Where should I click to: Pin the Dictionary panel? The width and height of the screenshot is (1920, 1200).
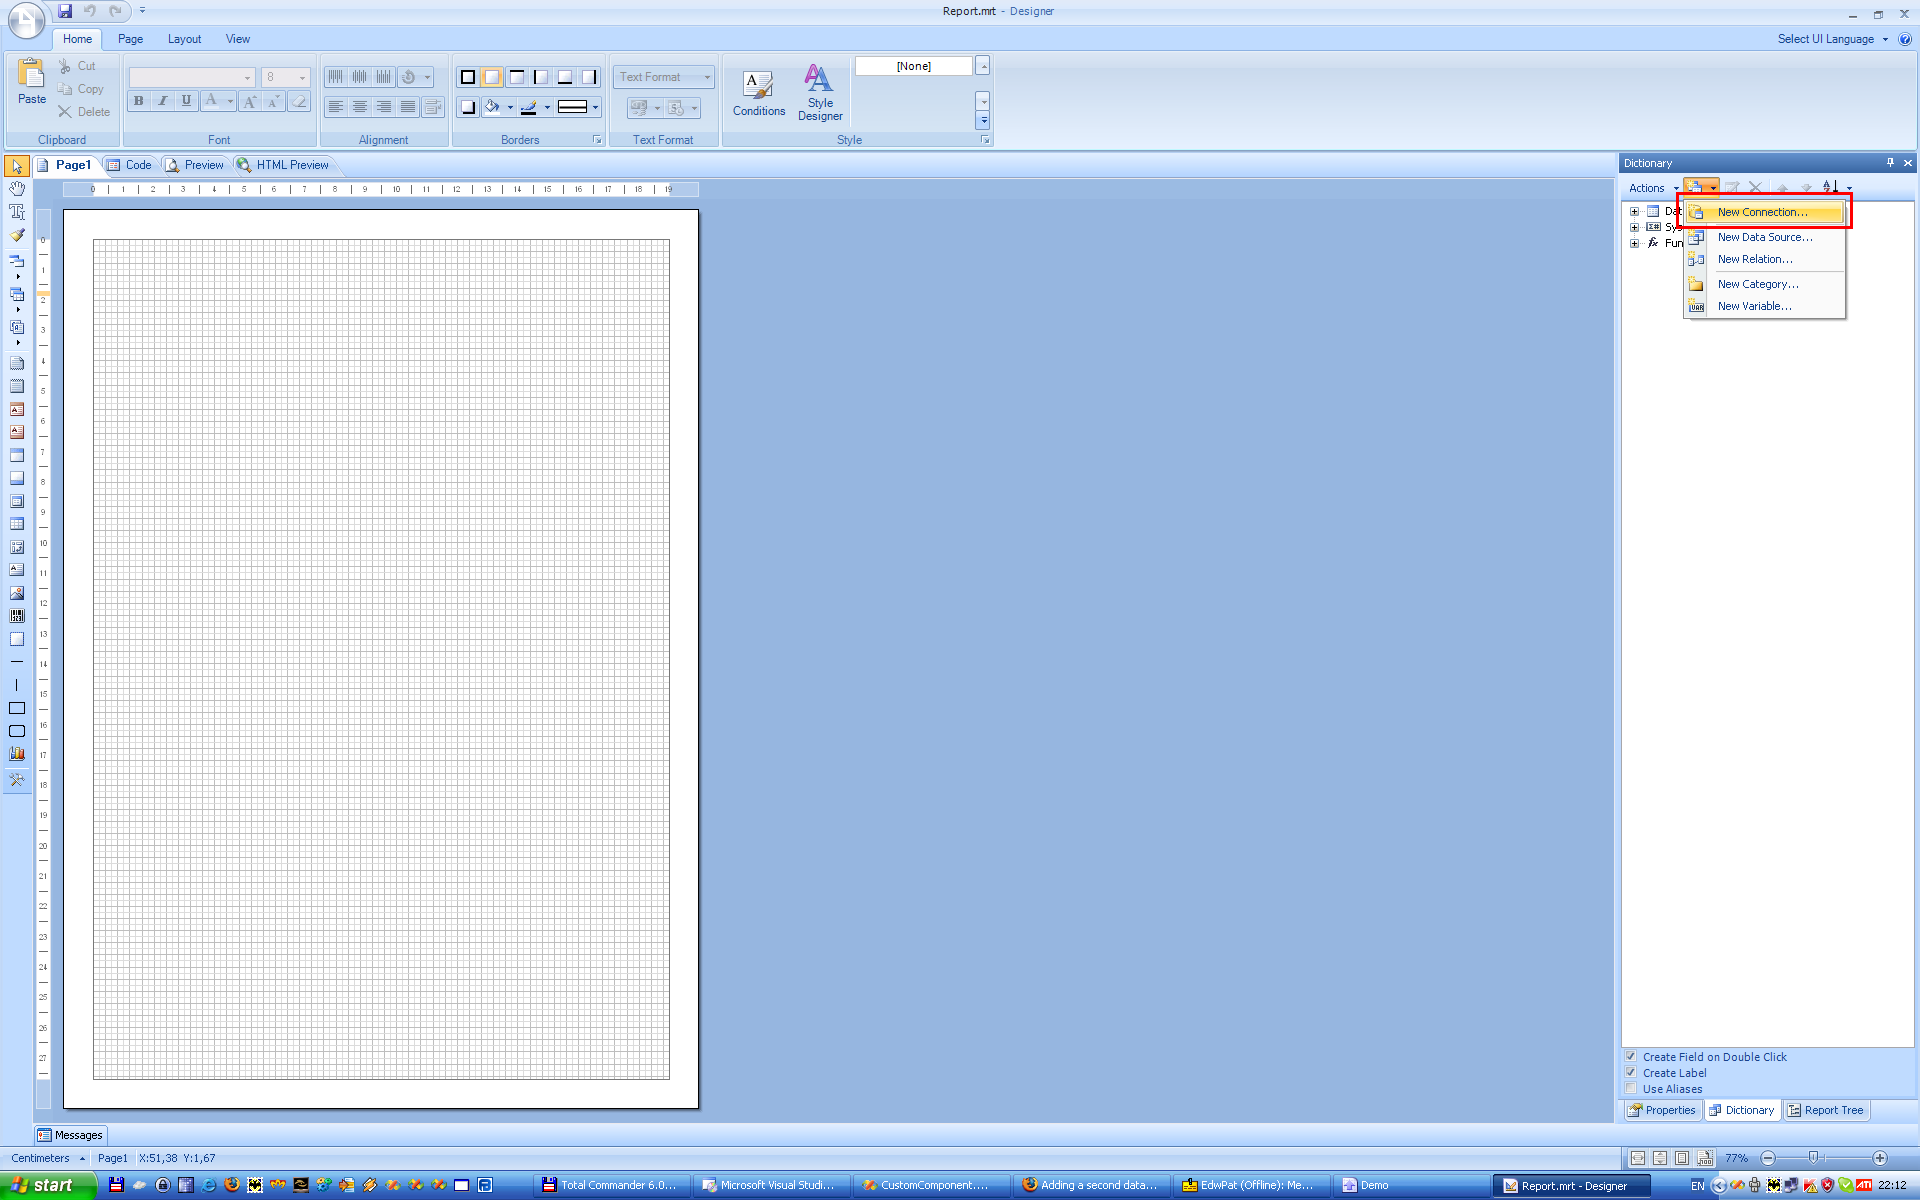pos(1890,163)
